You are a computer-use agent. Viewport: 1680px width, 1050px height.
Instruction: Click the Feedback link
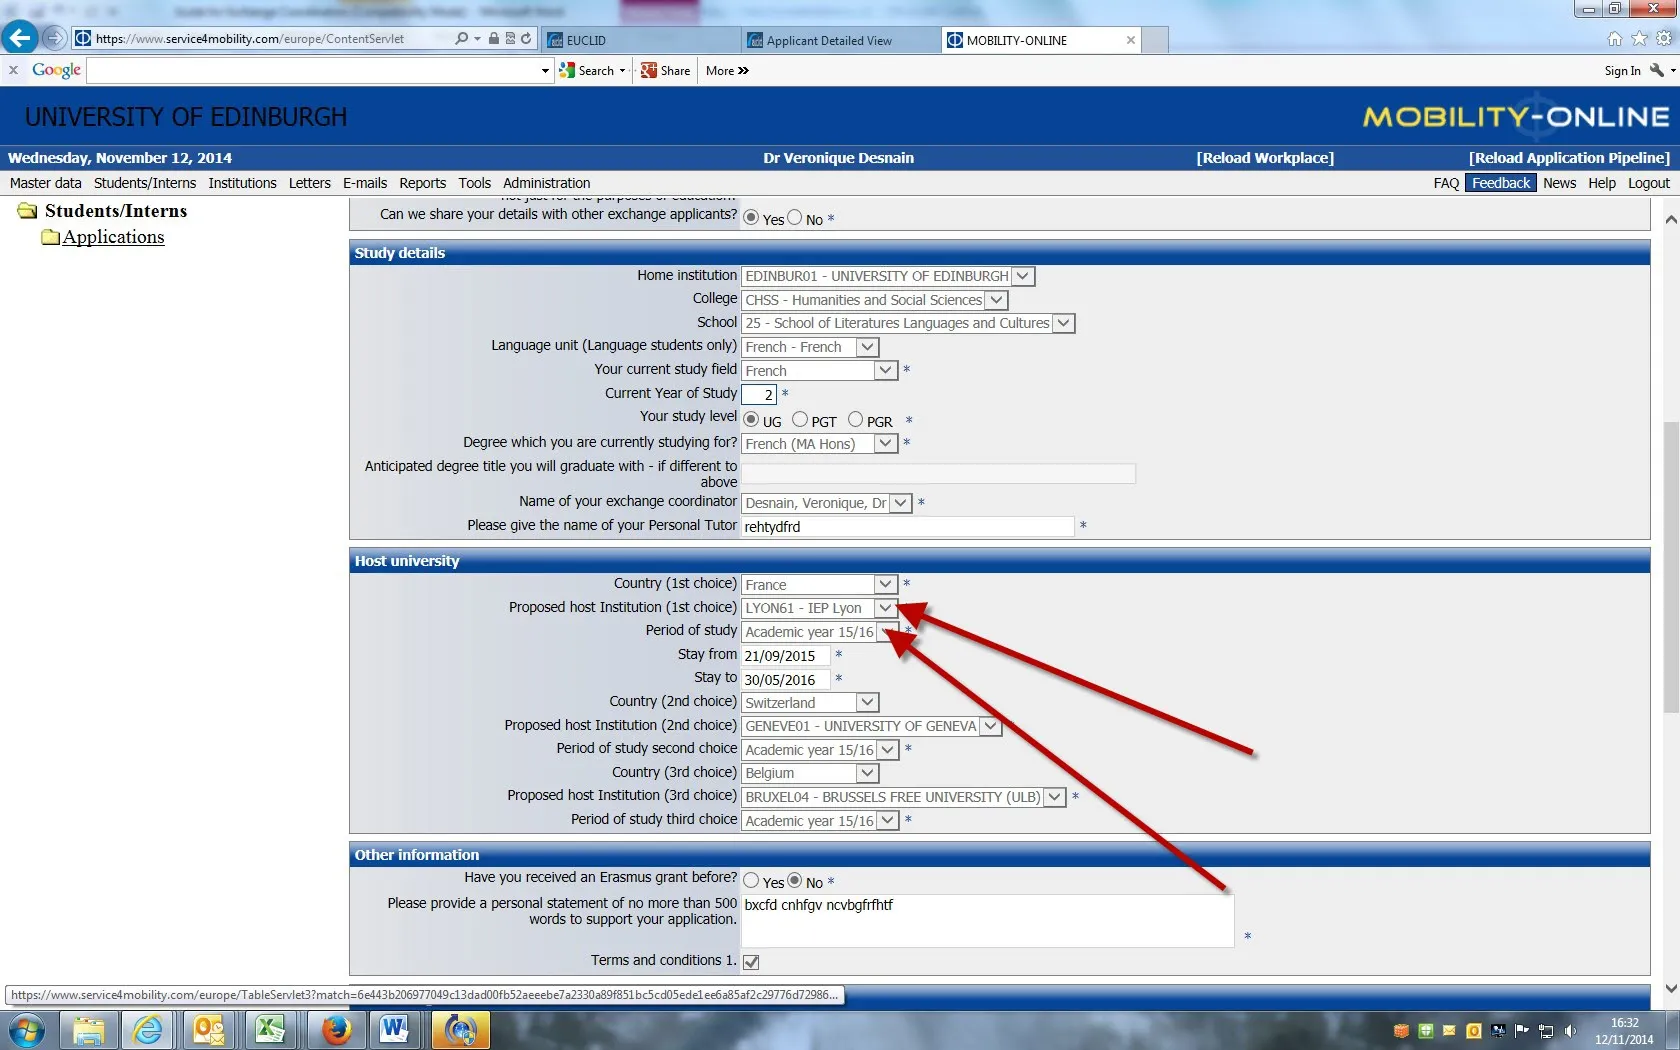[1500, 183]
